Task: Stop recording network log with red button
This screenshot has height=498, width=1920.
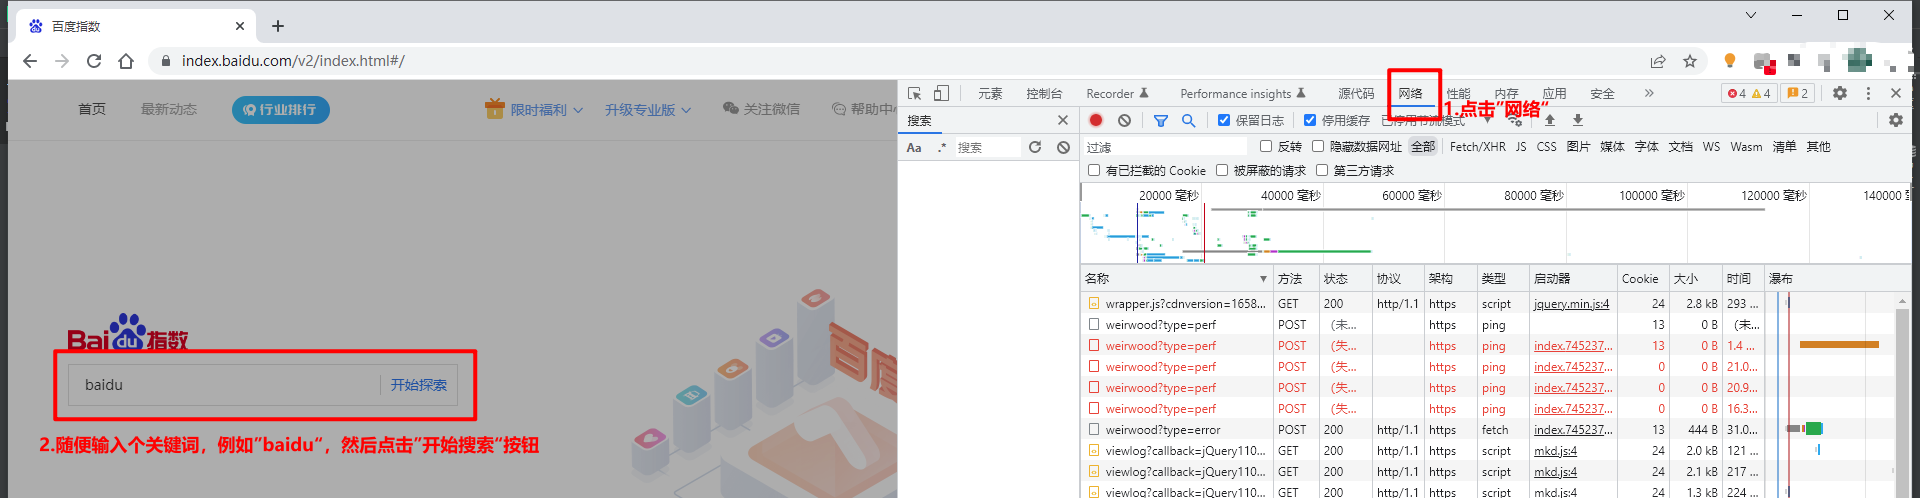Action: (1096, 120)
